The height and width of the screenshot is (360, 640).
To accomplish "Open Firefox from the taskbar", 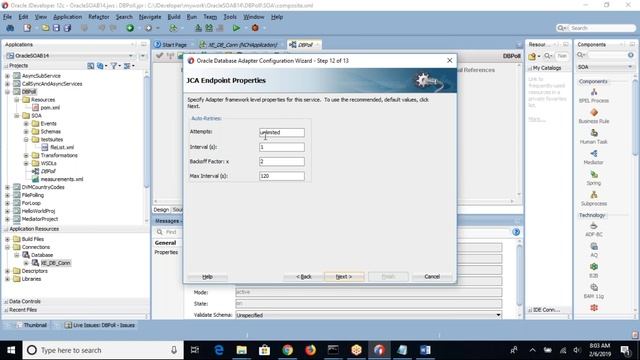I will click(x=311, y=350).
